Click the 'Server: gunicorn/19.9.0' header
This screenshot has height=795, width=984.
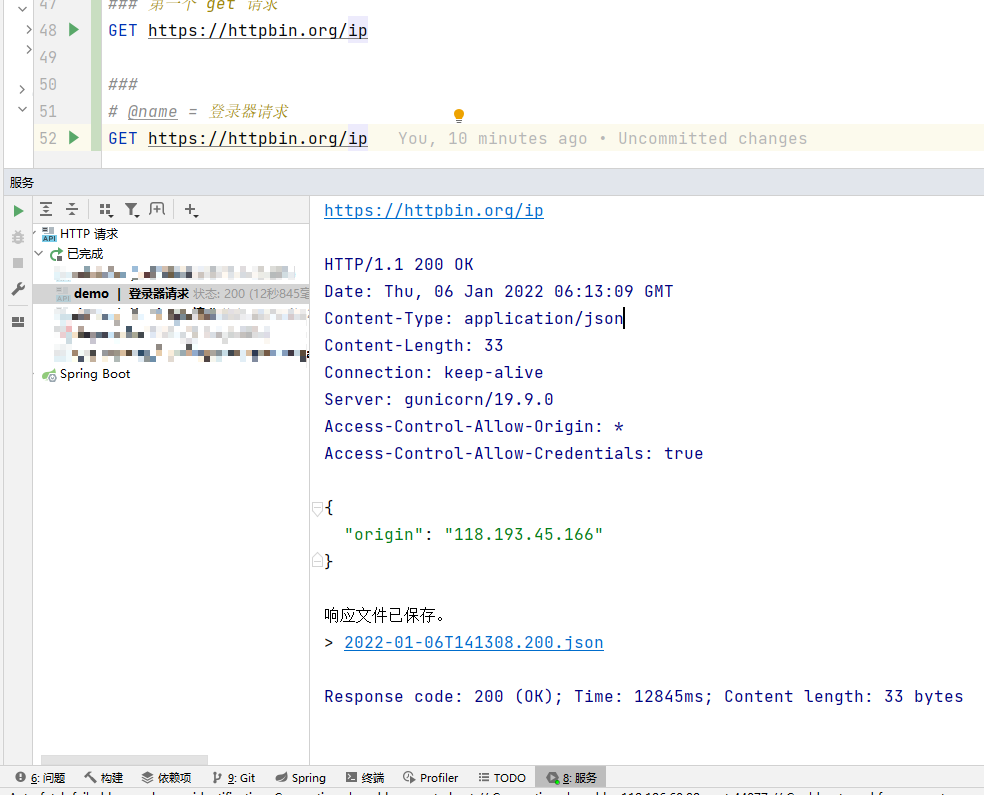(x=439, y=399)
